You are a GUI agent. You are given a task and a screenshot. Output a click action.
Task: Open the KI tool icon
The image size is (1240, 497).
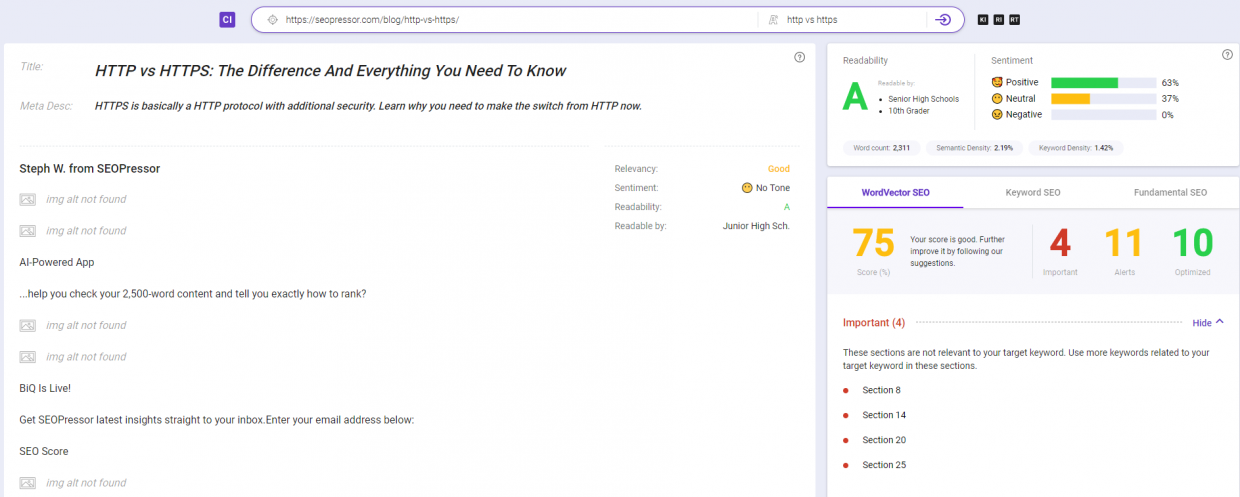click(983, 19)
